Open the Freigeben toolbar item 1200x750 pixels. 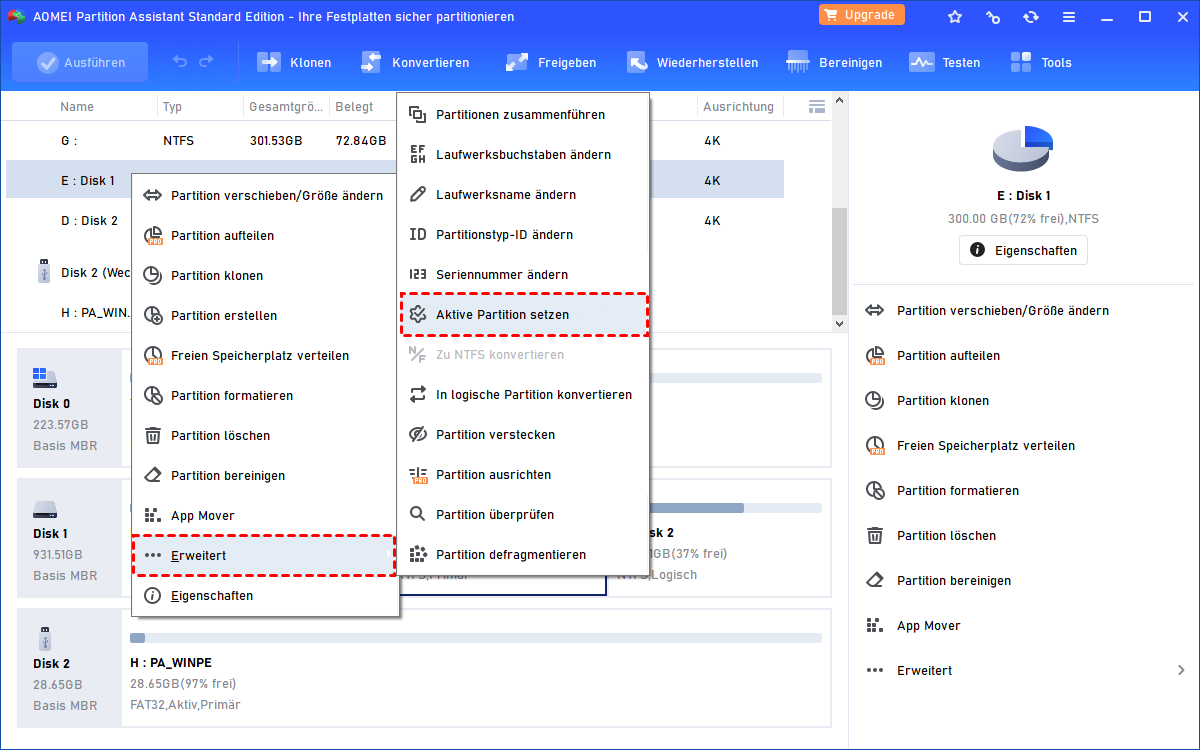pos(551,62)
